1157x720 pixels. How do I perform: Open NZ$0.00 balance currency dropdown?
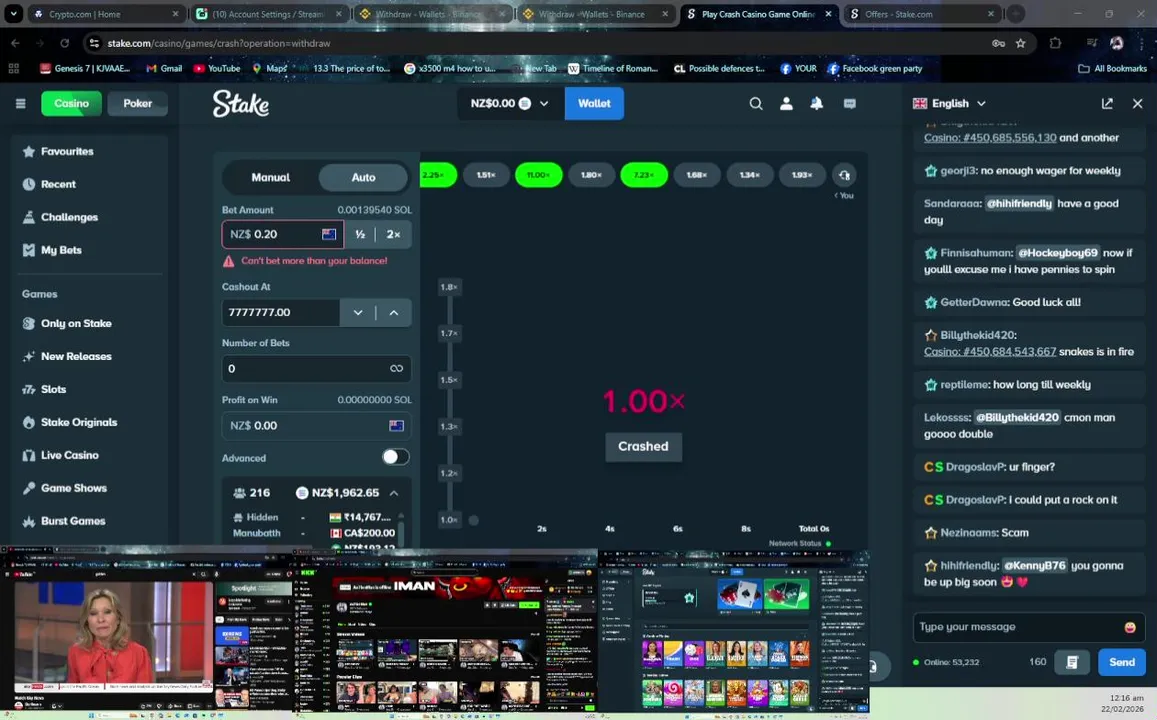pos(509,103)
